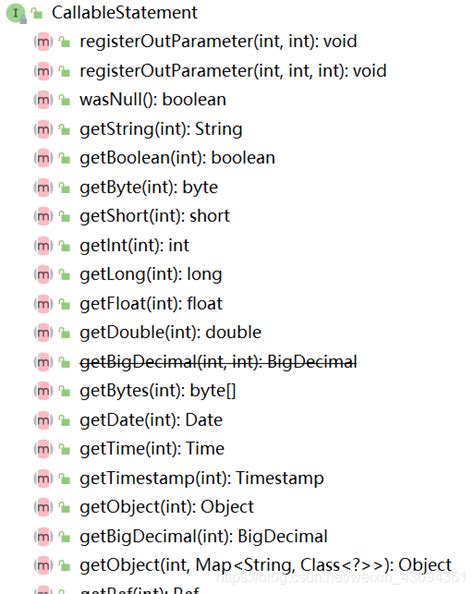
Task: Click the CallableStatement interface icon
Action: [x=16, y=13]
